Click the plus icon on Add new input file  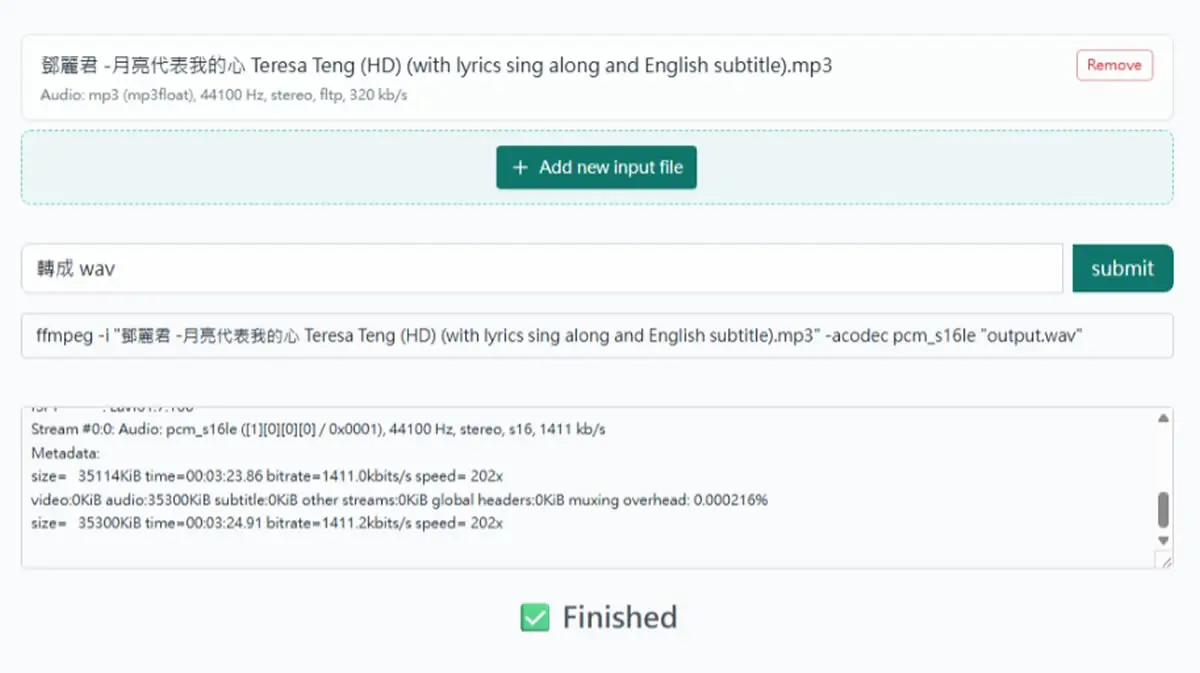click(x=519, y=168)
